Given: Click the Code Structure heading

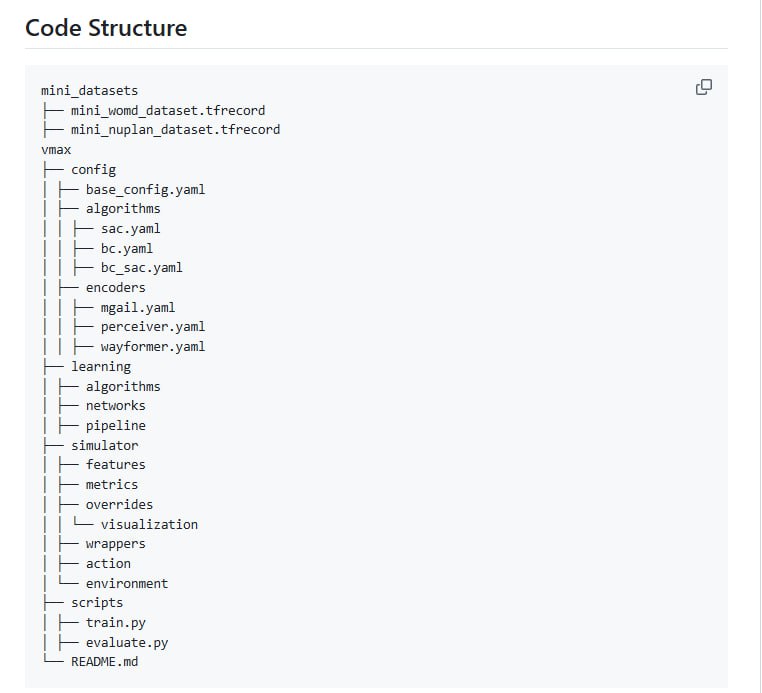Looking at the screenshot, I should (x=106, y=28).
